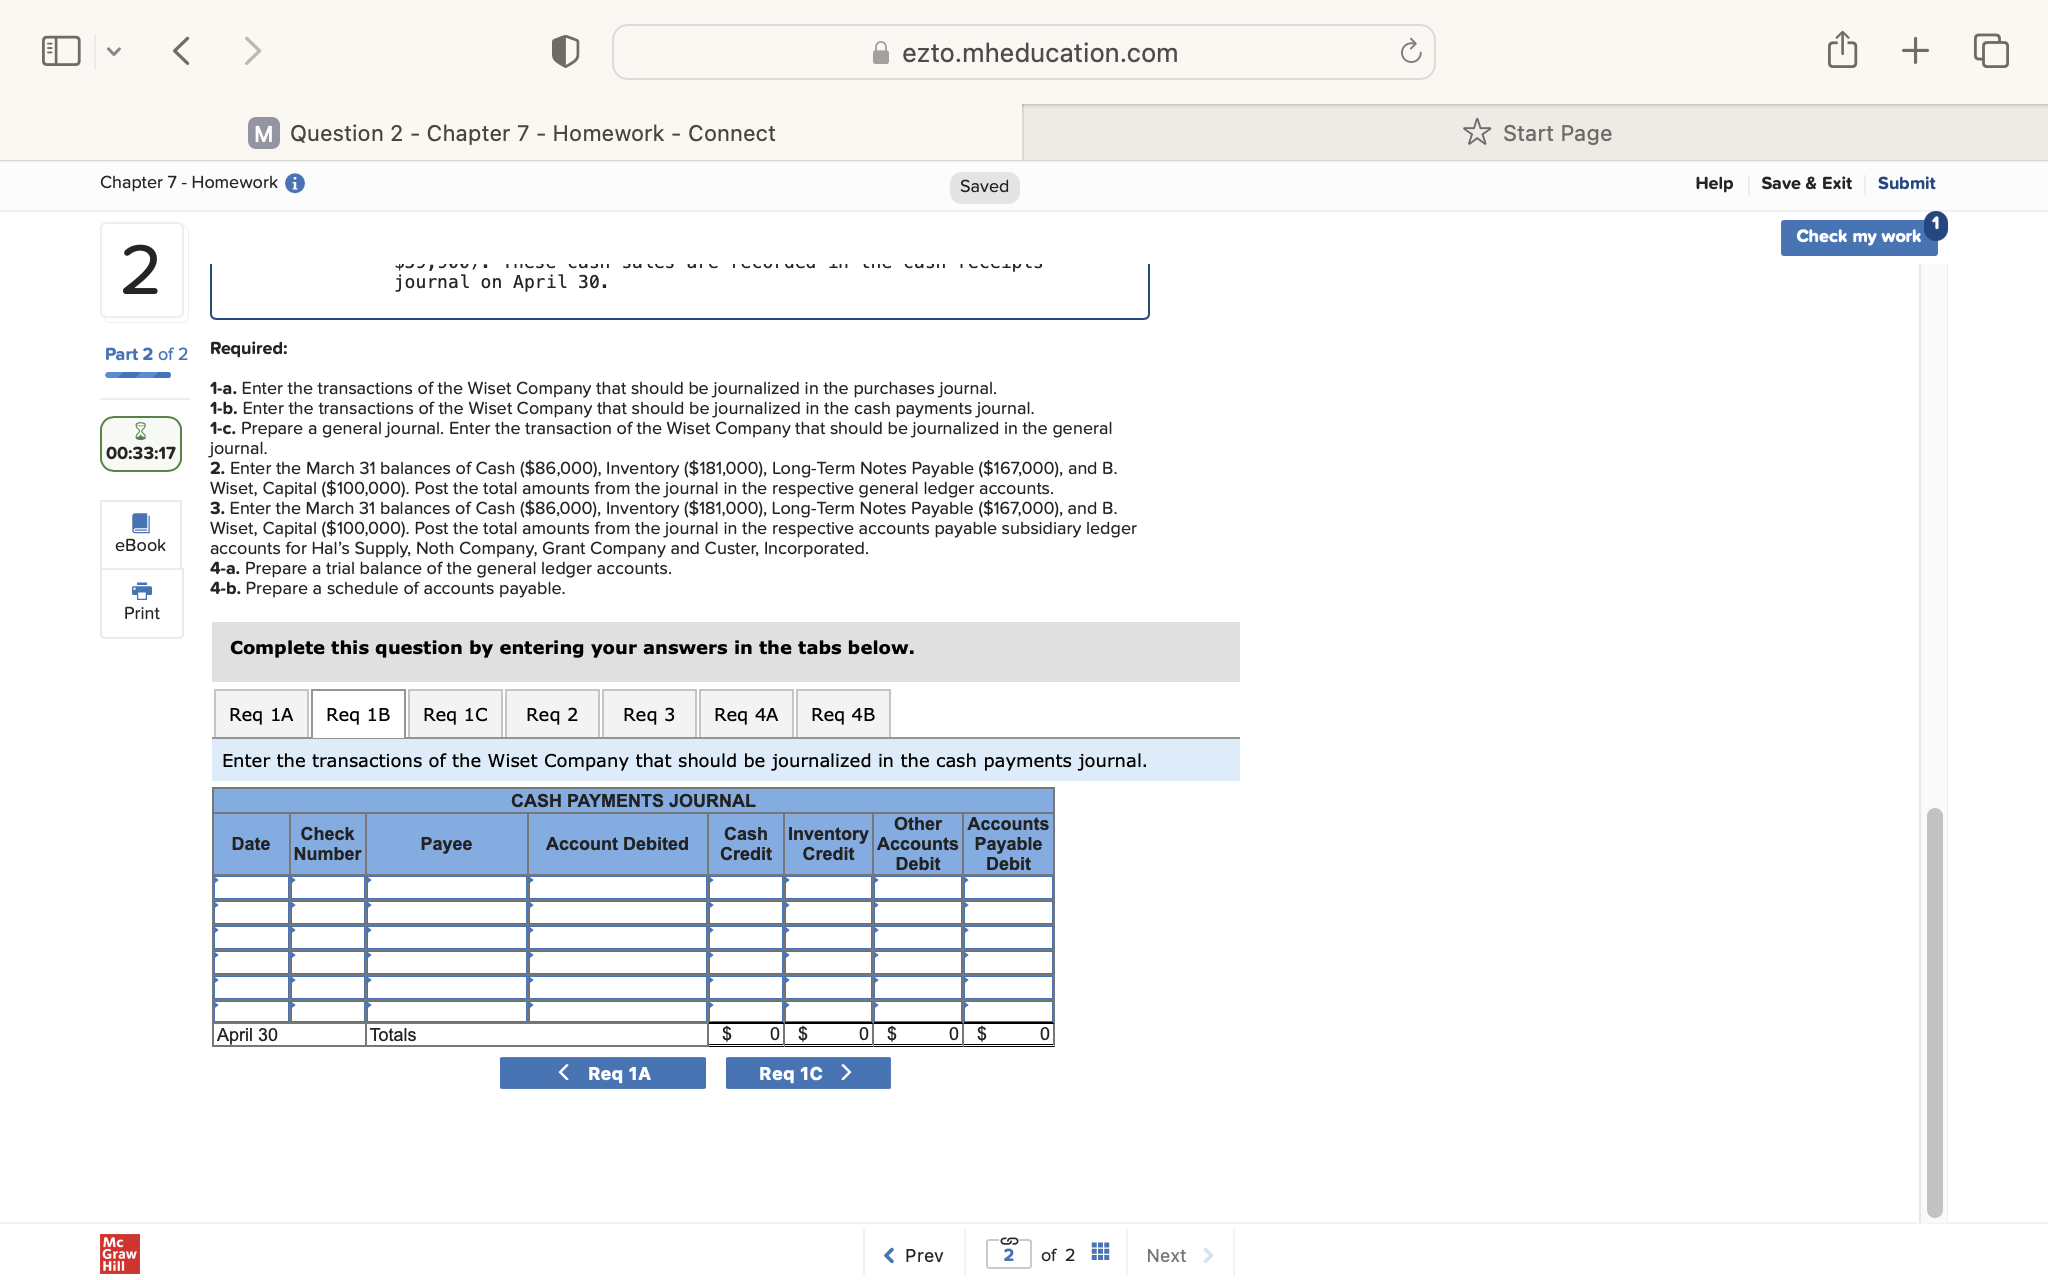Open the eBook panel

coord(141,533)
